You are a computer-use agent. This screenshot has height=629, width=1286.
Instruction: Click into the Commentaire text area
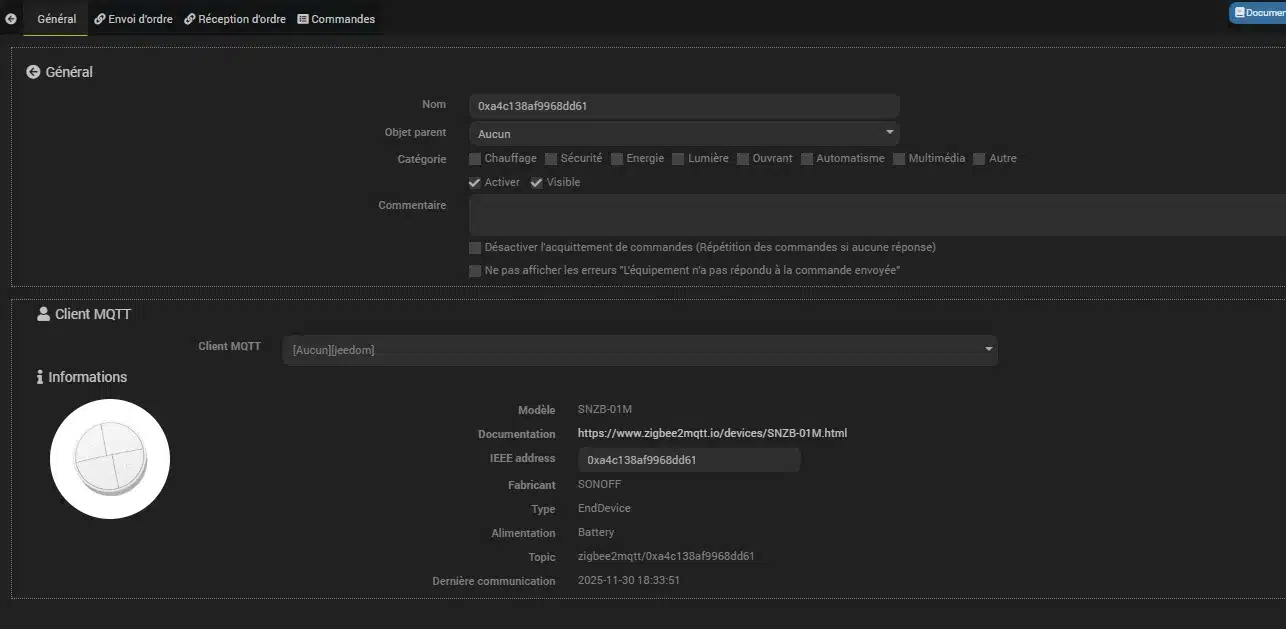coord(870,215)
